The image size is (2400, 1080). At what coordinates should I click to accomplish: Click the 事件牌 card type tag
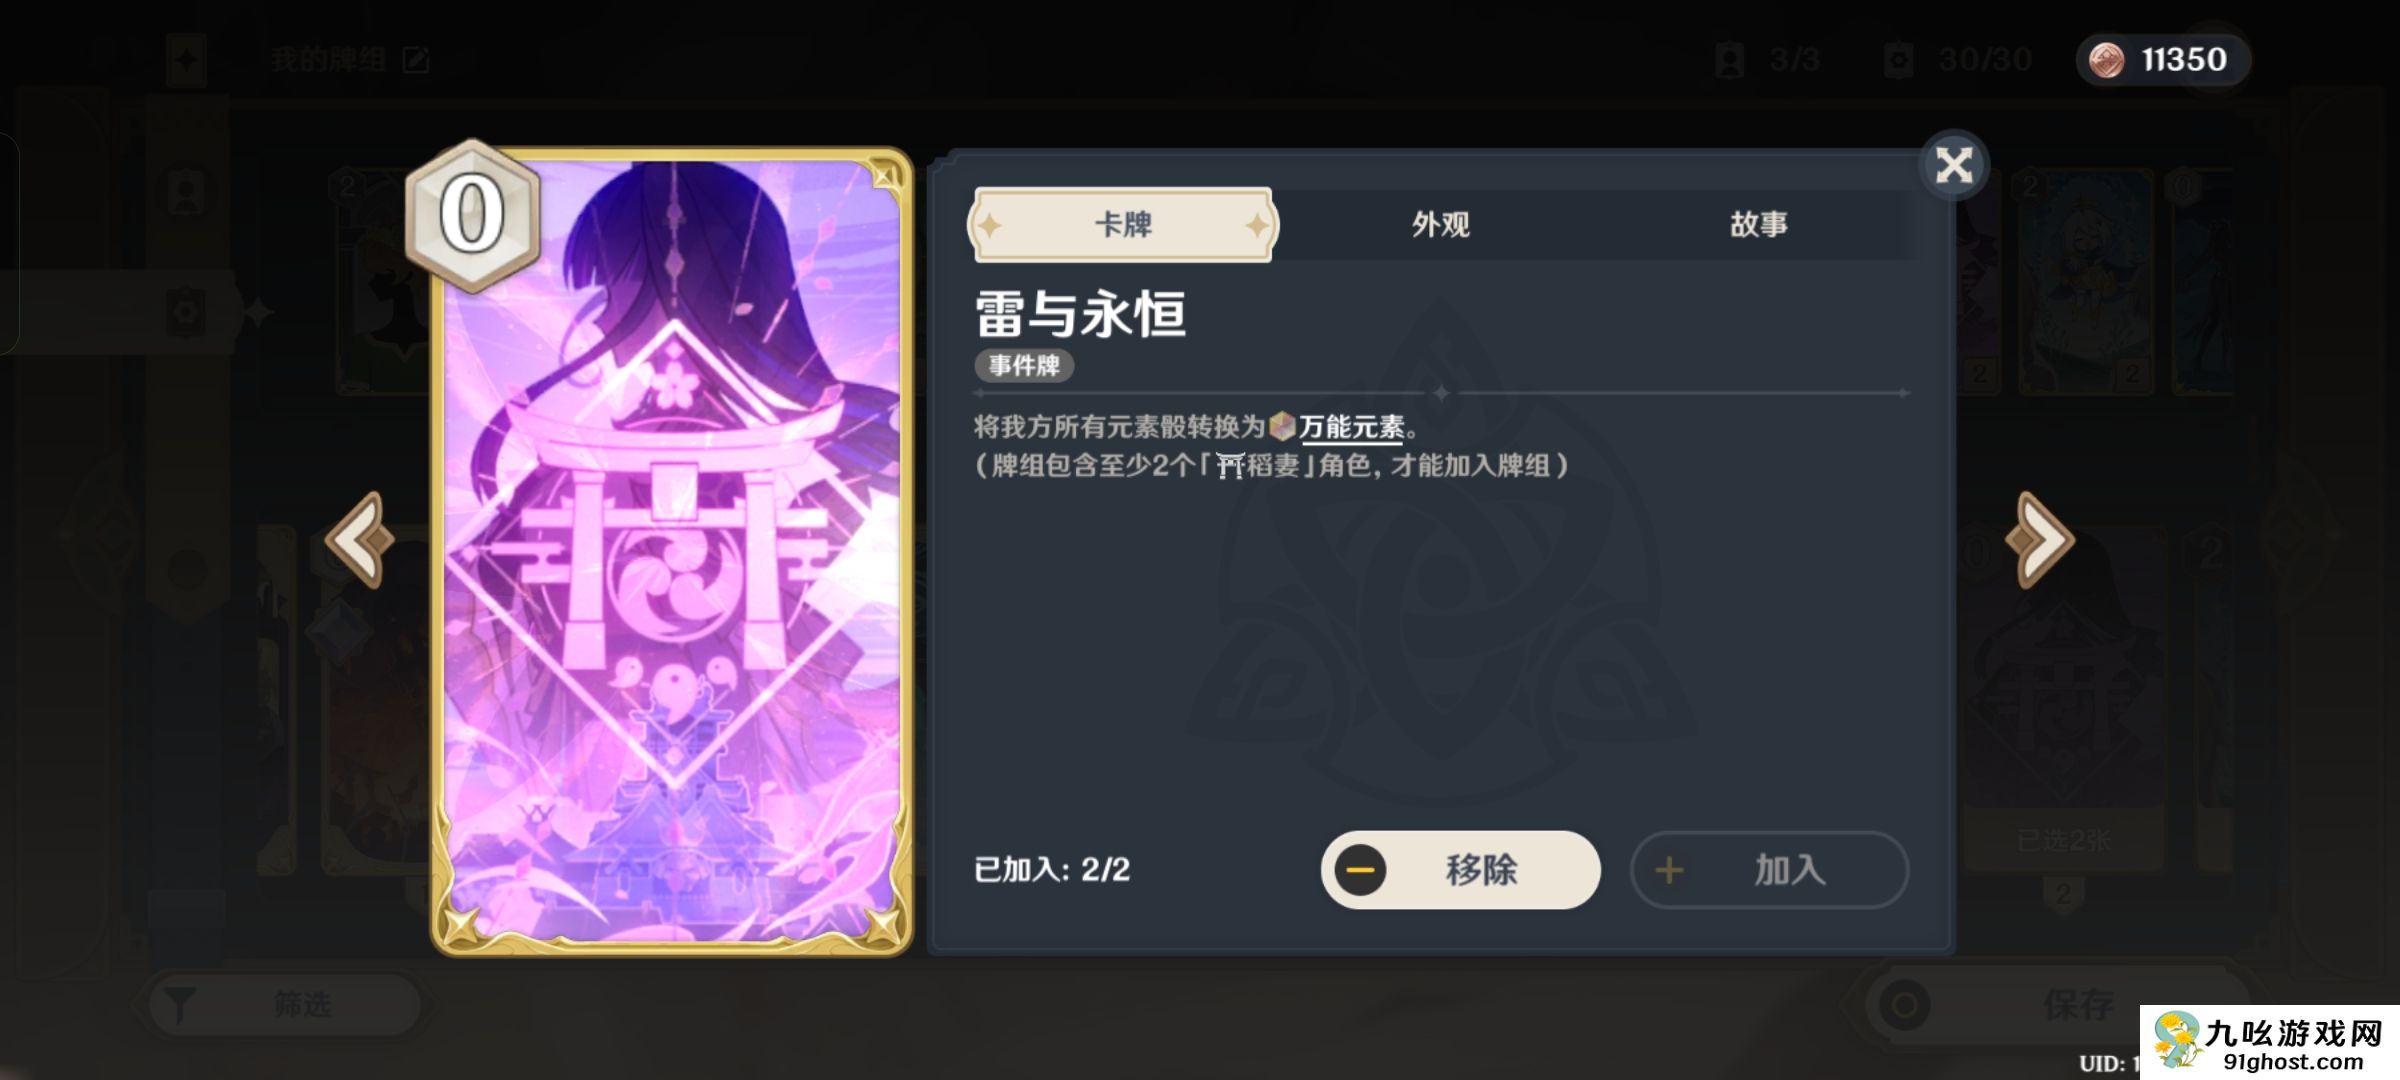pos(1024,365)
